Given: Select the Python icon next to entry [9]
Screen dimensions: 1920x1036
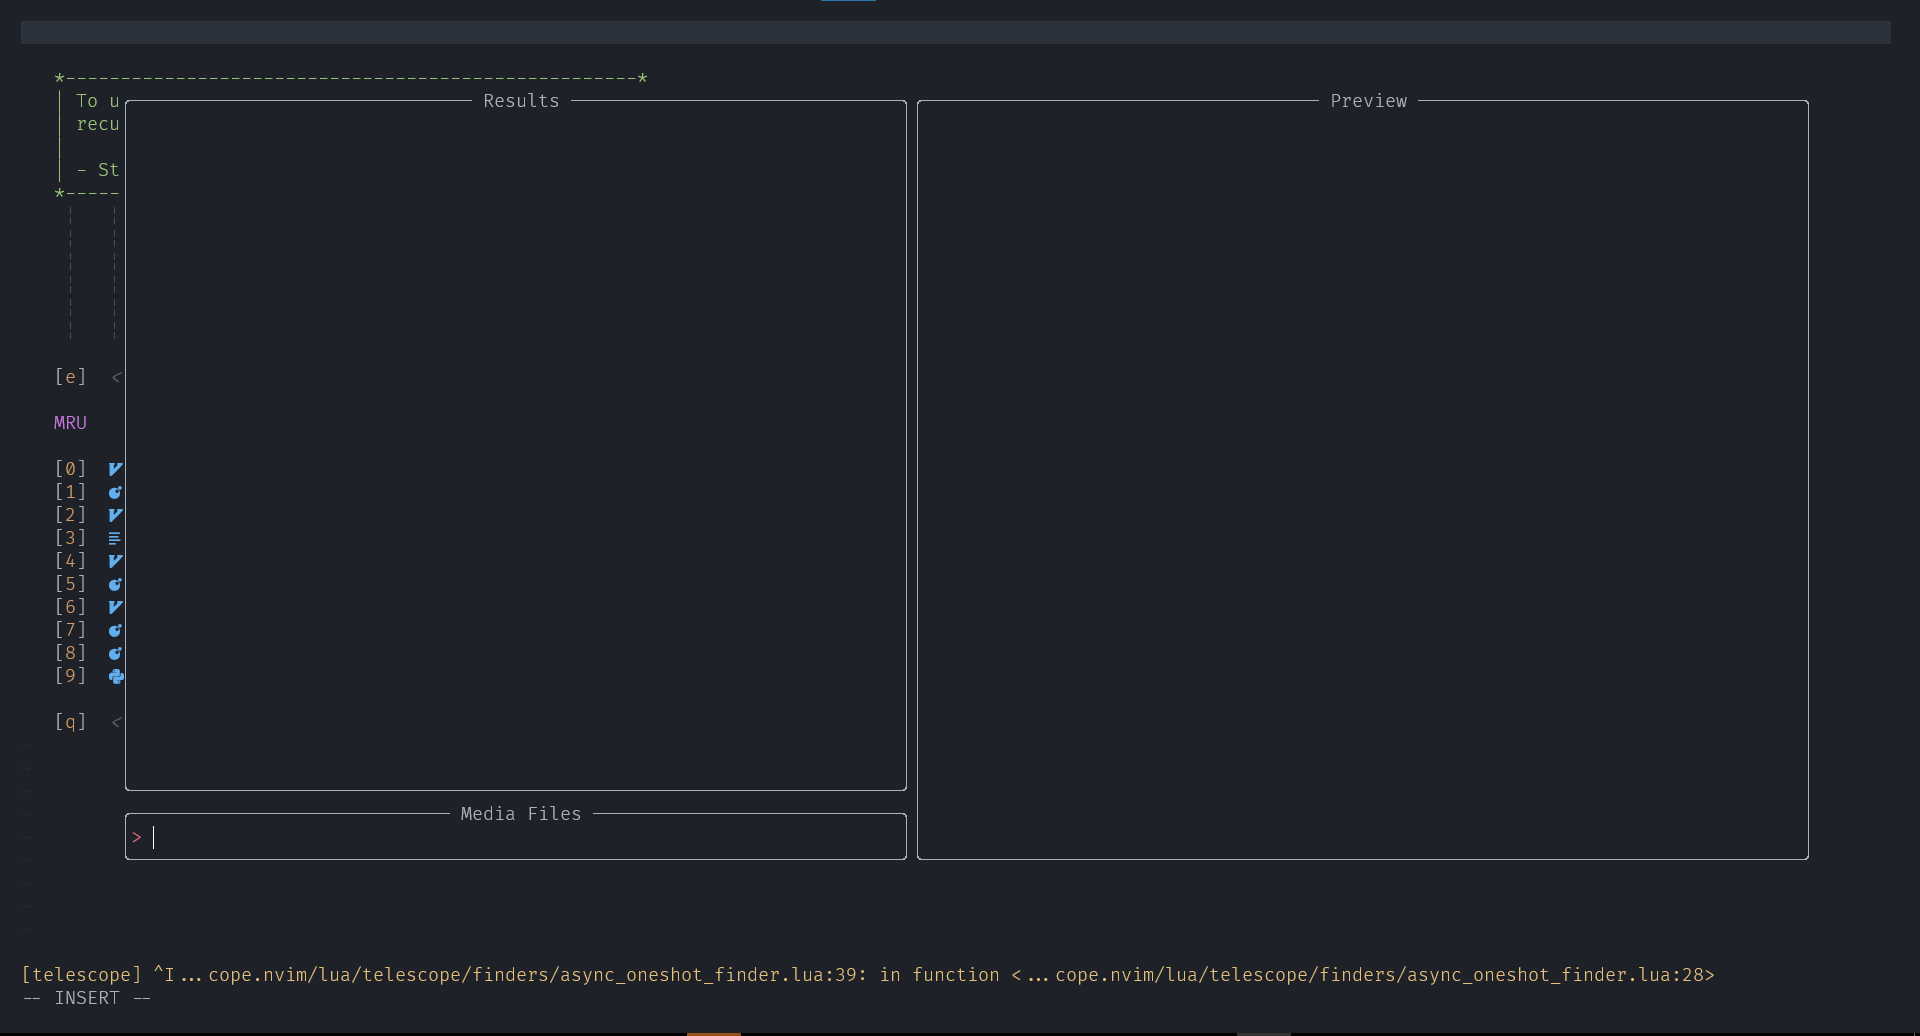Looking at the screenshot, I should coord(117,675).
